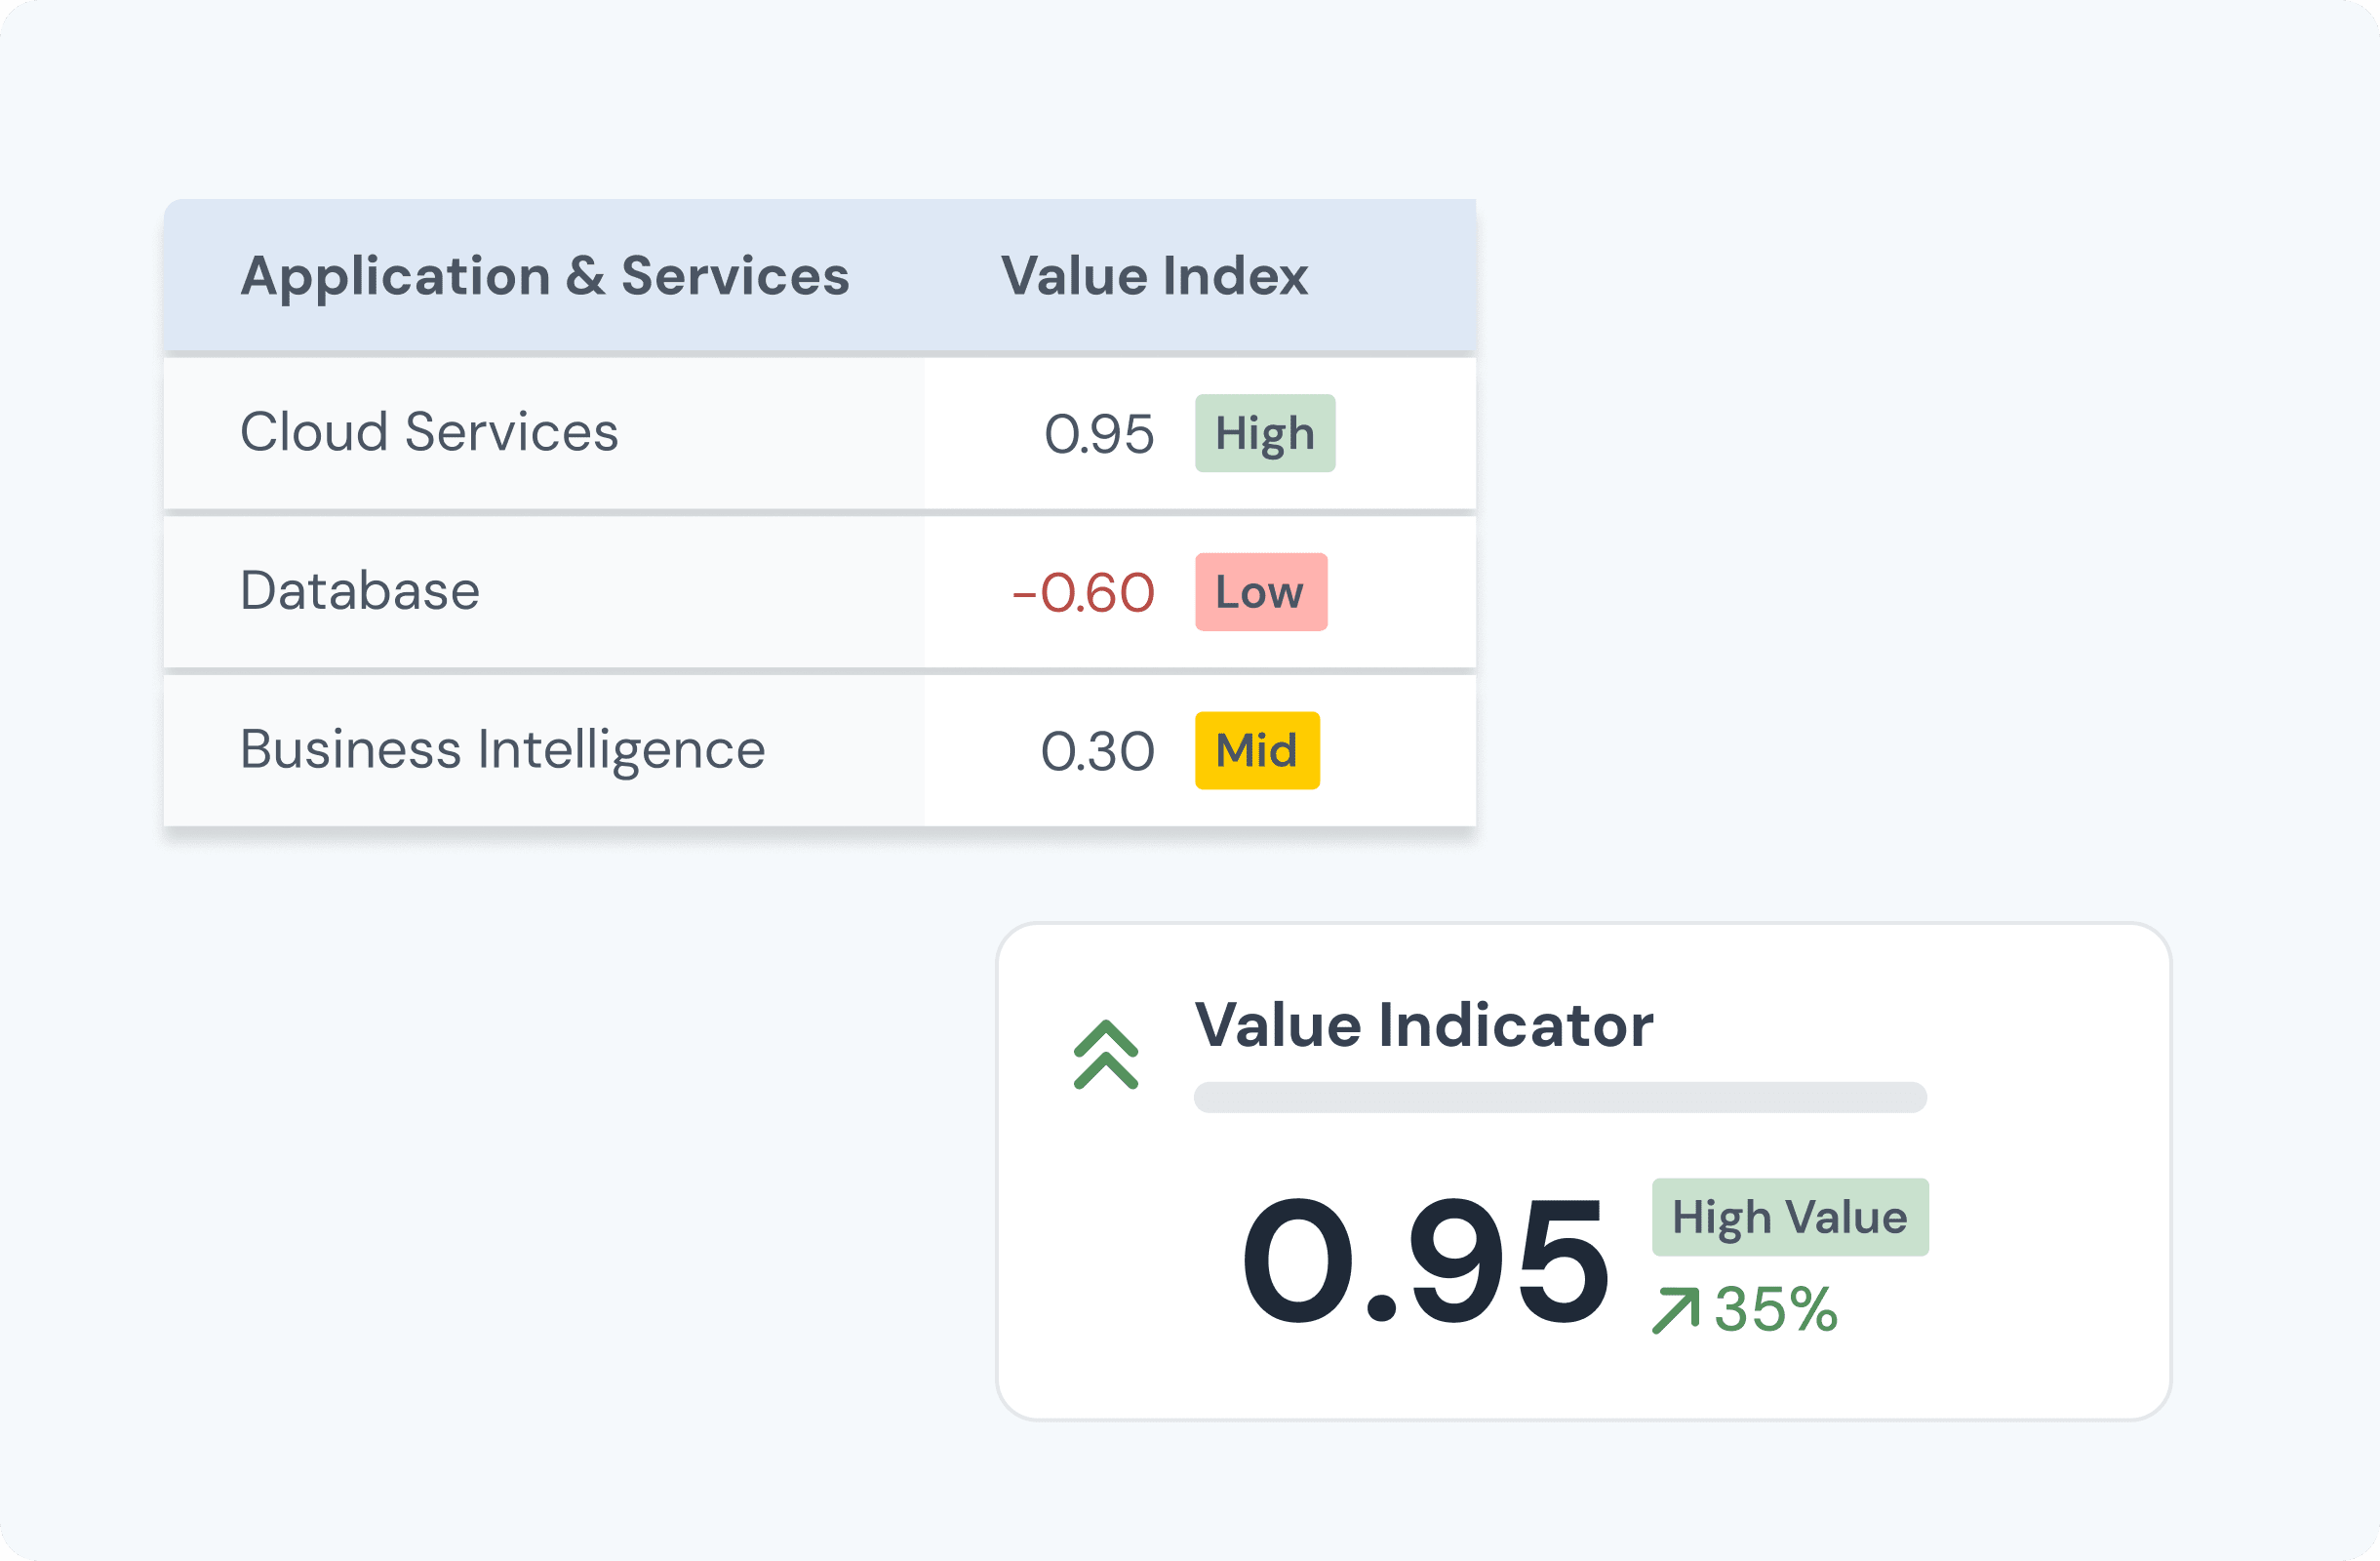Click the gray Value Indicator progress bar
The height and width of the screenshot is (1561, 2380).
(x=1560, y=1097)
